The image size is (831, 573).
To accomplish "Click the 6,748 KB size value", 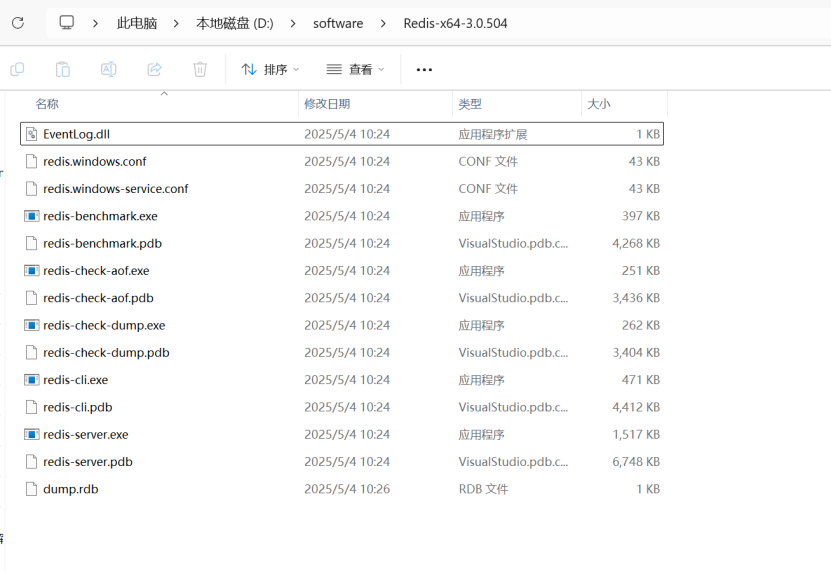I will pyautogui.click(x=636, y=462).
